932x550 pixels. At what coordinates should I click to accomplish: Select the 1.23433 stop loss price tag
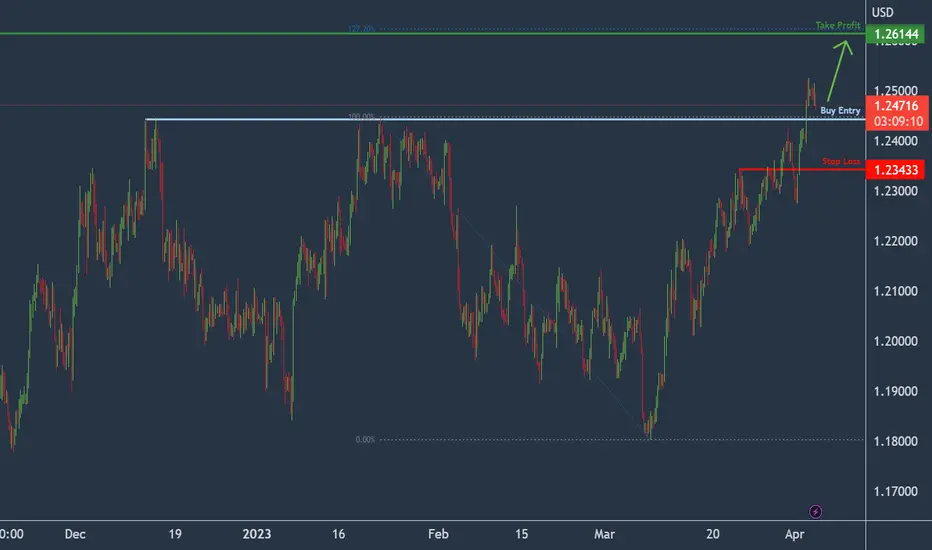(896, 170)
